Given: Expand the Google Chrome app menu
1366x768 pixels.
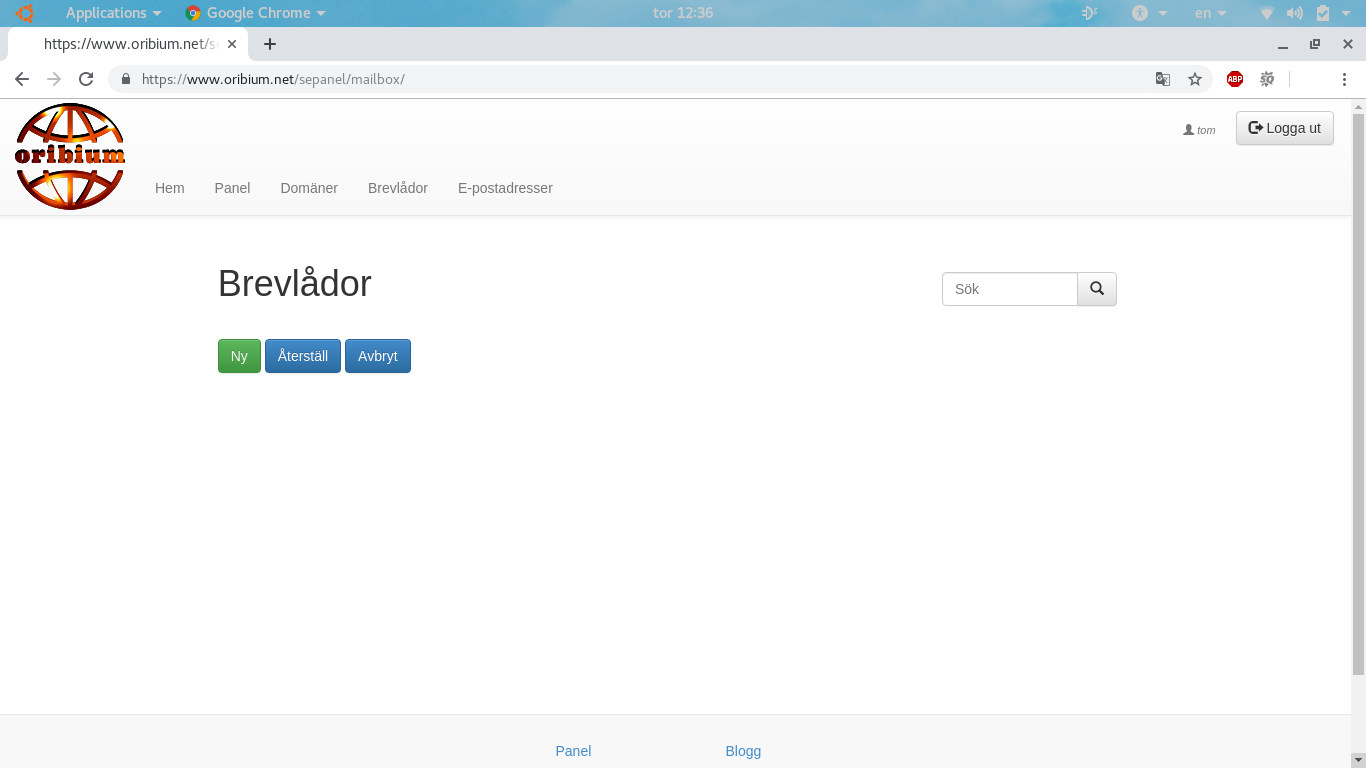Looking at the screenshot, I should 256,13.
